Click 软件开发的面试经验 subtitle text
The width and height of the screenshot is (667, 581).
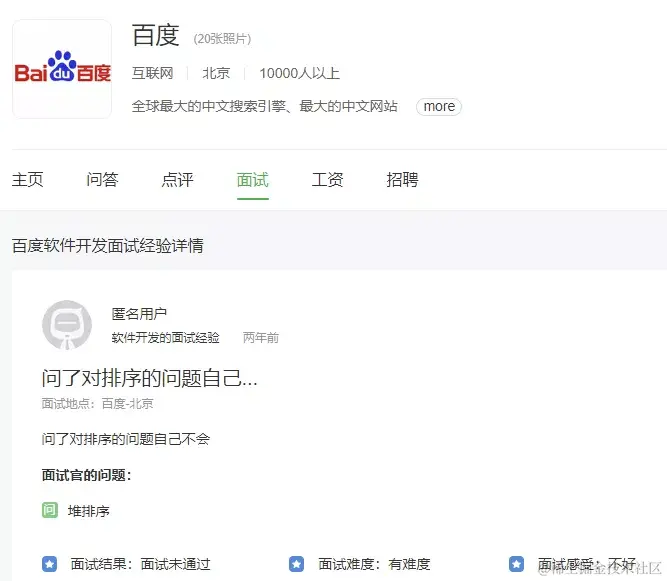165,338
